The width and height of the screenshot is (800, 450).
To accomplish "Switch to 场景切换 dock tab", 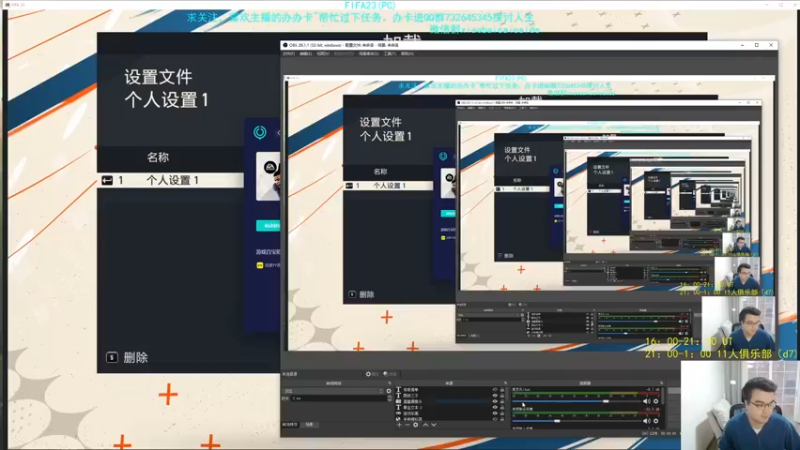I will (x=290, y=424).
